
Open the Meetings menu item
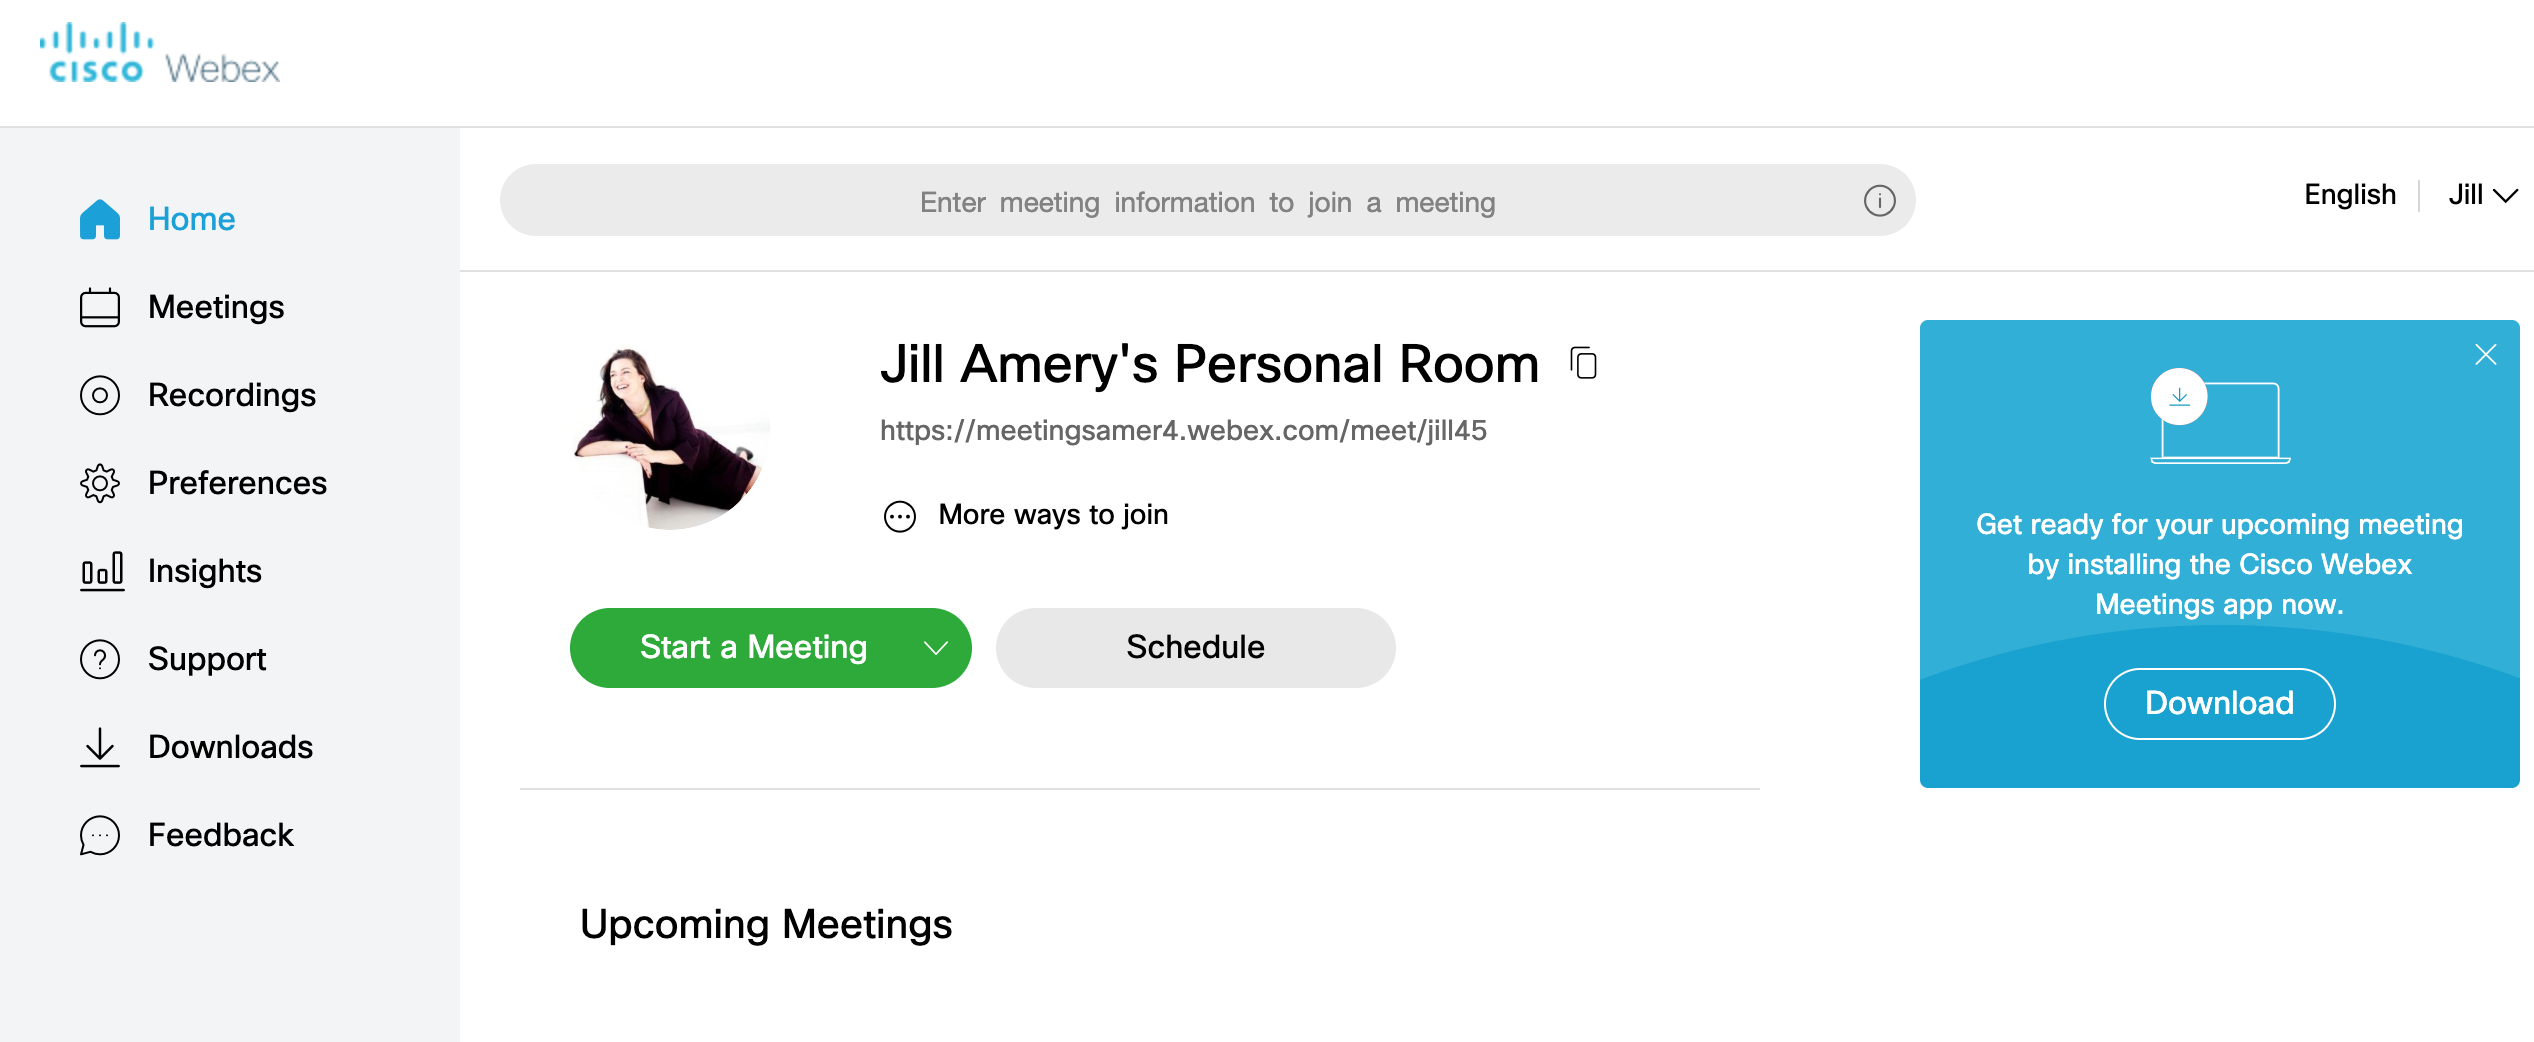click(216, 307)
